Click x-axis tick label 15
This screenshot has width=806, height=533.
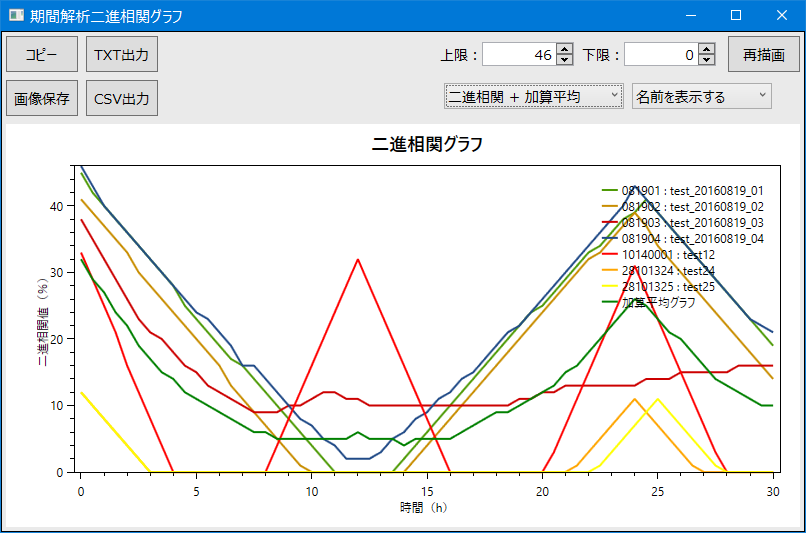[427, 492]
